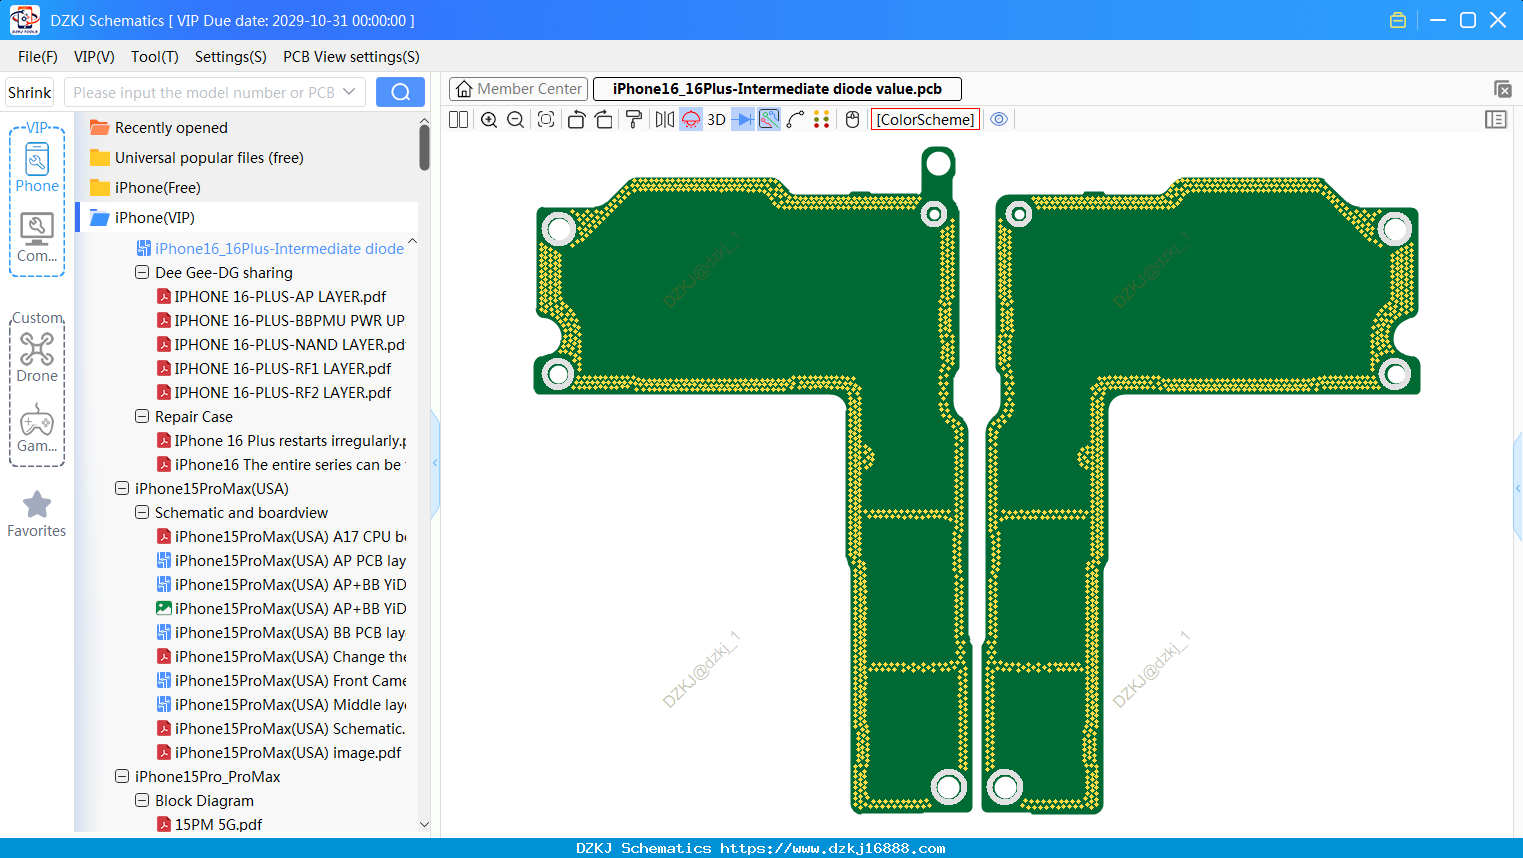The height and width of the screenshot is (858, 1523).
Task: Open IPHONE 16-PLUS-RF1 LAYER.pdf
Action: [274, 369]
